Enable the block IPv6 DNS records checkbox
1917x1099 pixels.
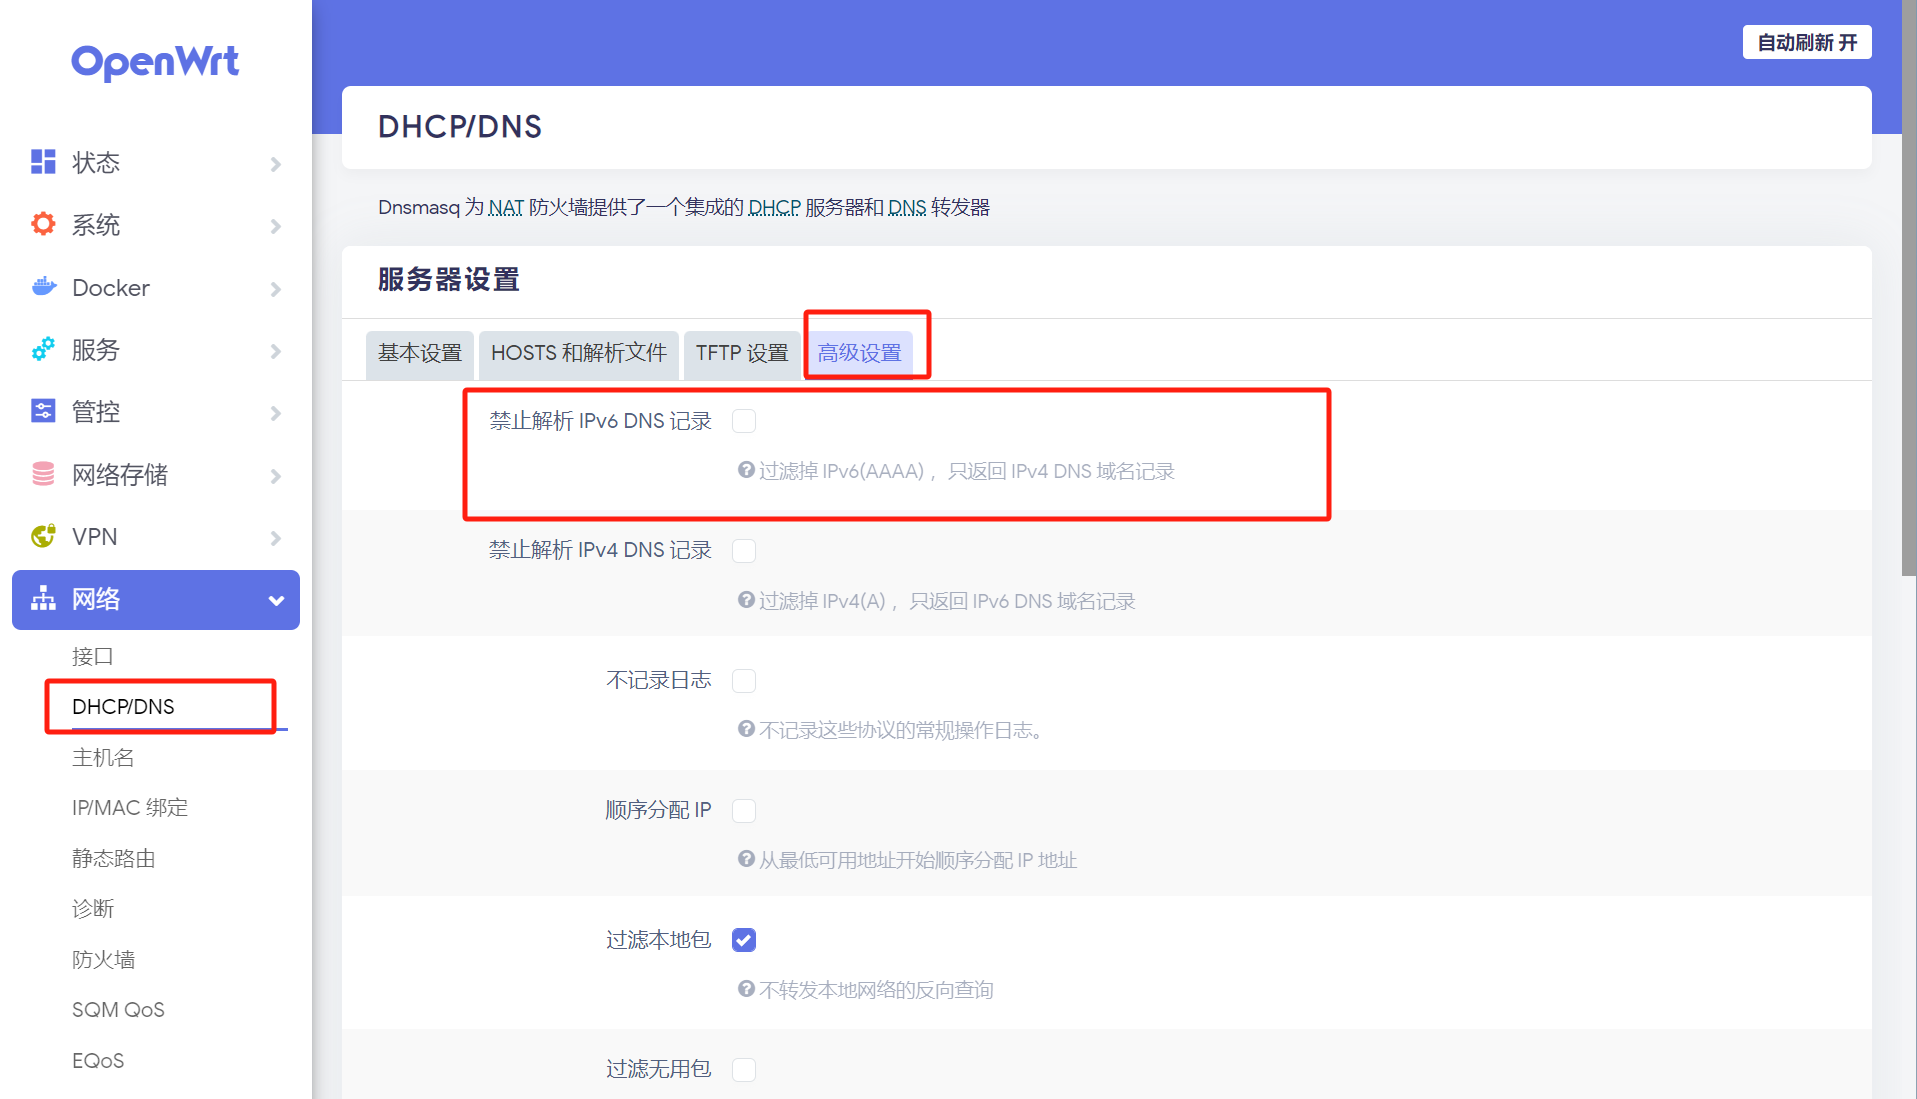(744, 421)
